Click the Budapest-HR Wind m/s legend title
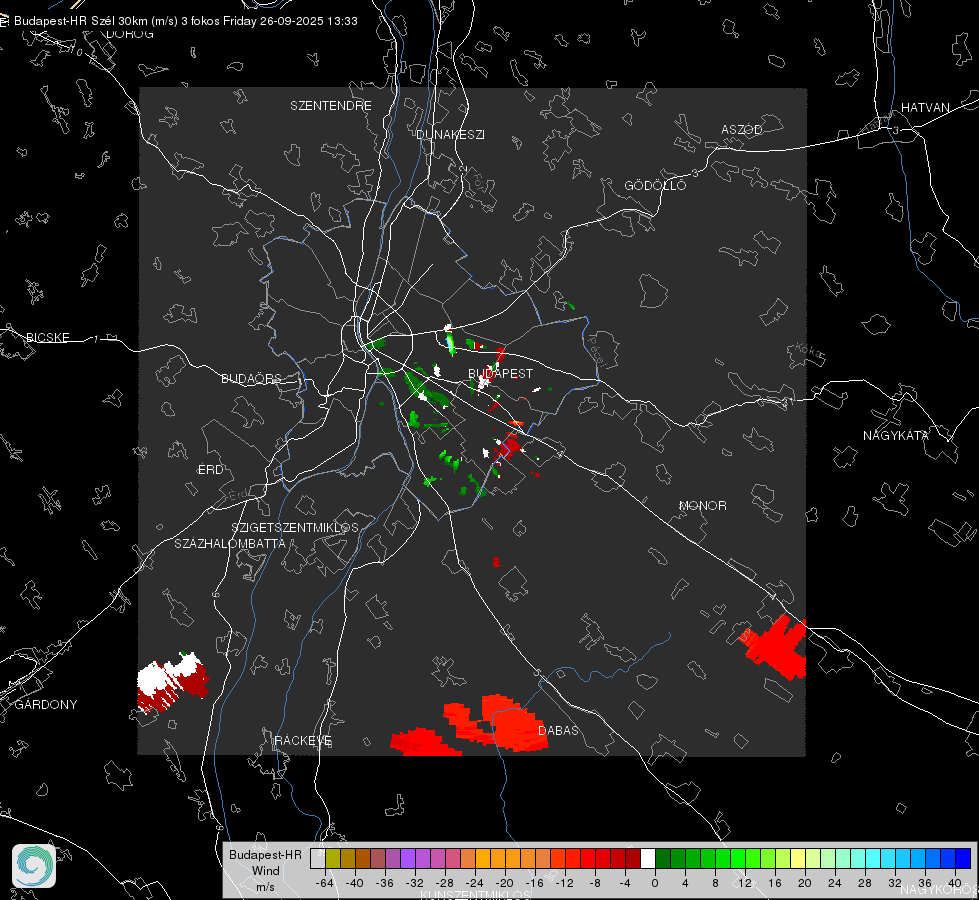Viewport: 979px width, 900px height. (265, 871)
